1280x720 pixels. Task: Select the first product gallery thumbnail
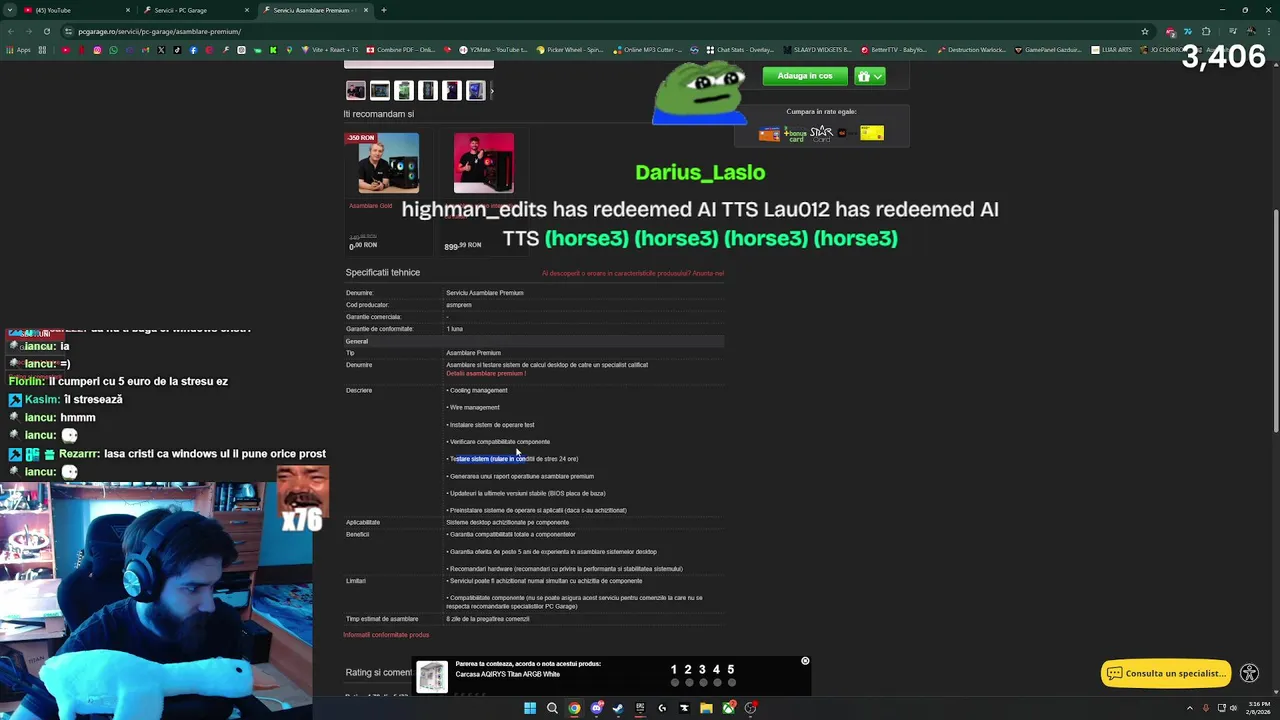[x=356, y=91]
